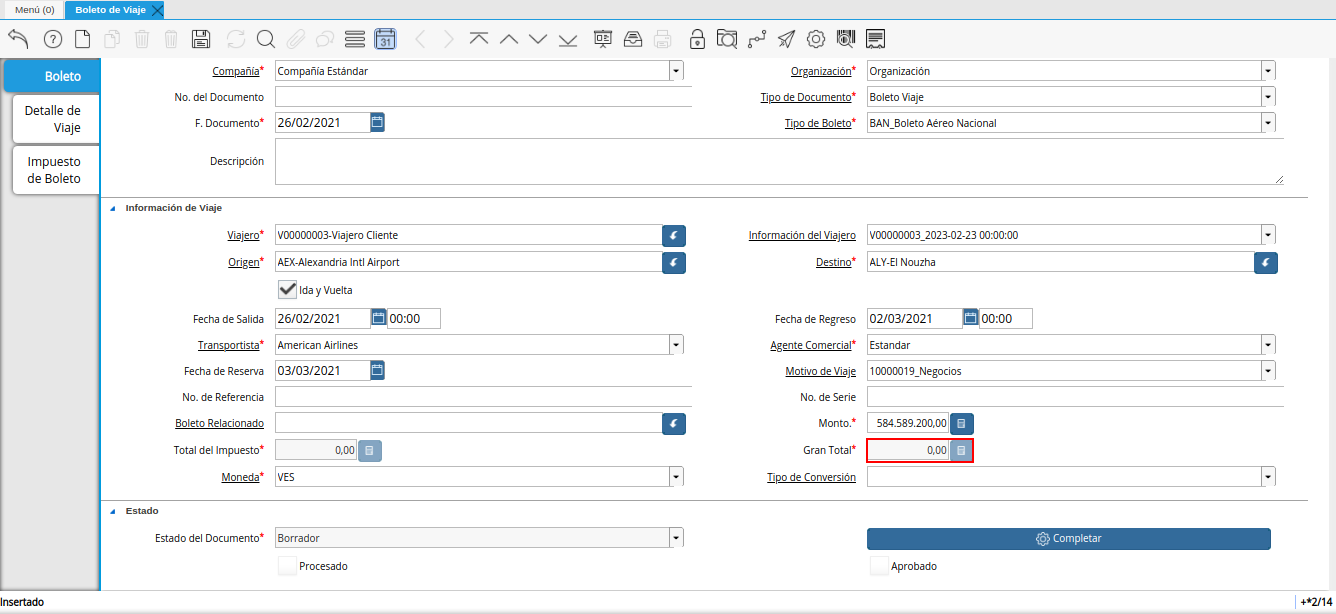The image size is (1336, 614).
Task: Open the search magnifier in toolbar
Action: pyautogui.click(x=265, y=39)
